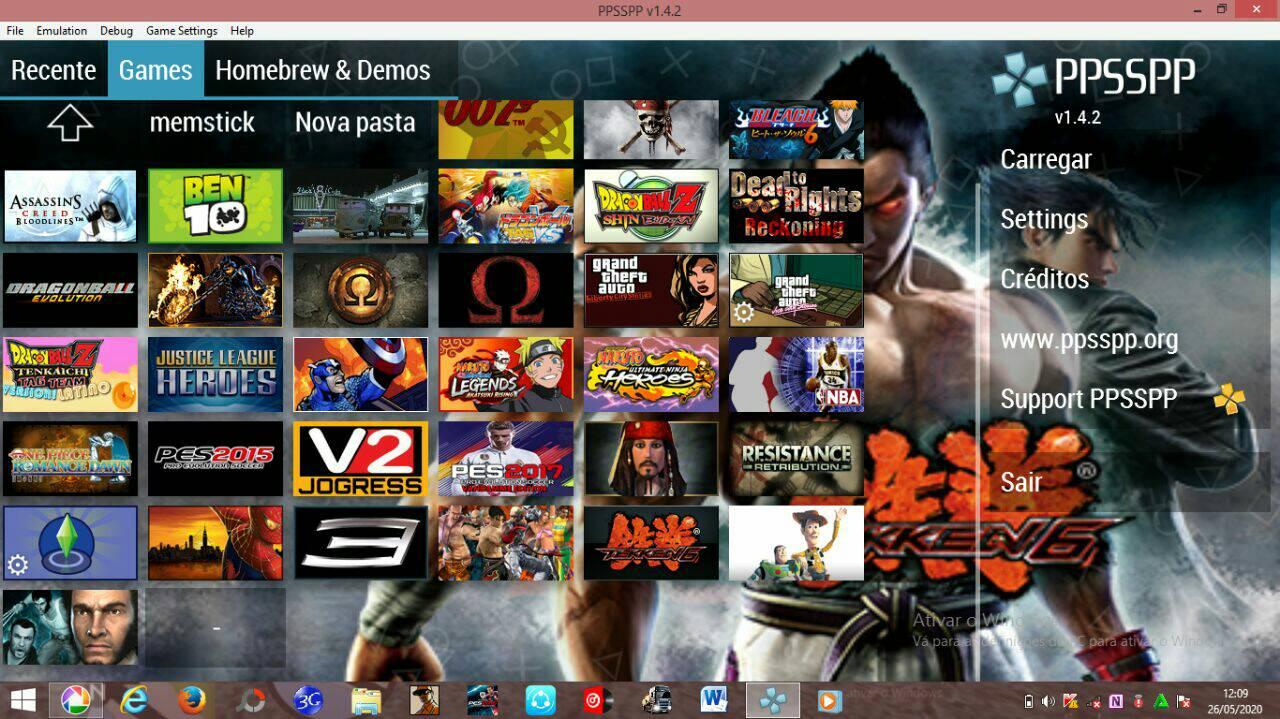Open settings gear on GTA Vice City tile
The height and width of the screenshot is (719, 1280).
[x=743, y=313]
